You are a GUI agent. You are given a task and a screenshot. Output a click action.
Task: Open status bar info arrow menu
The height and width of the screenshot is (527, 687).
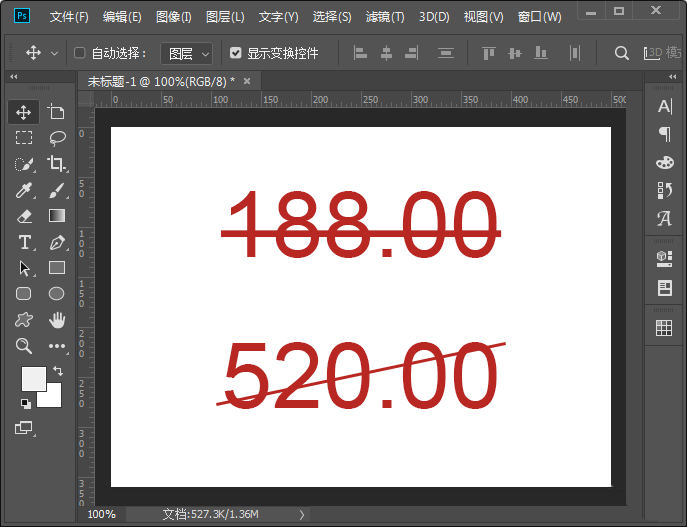point(302,514)
